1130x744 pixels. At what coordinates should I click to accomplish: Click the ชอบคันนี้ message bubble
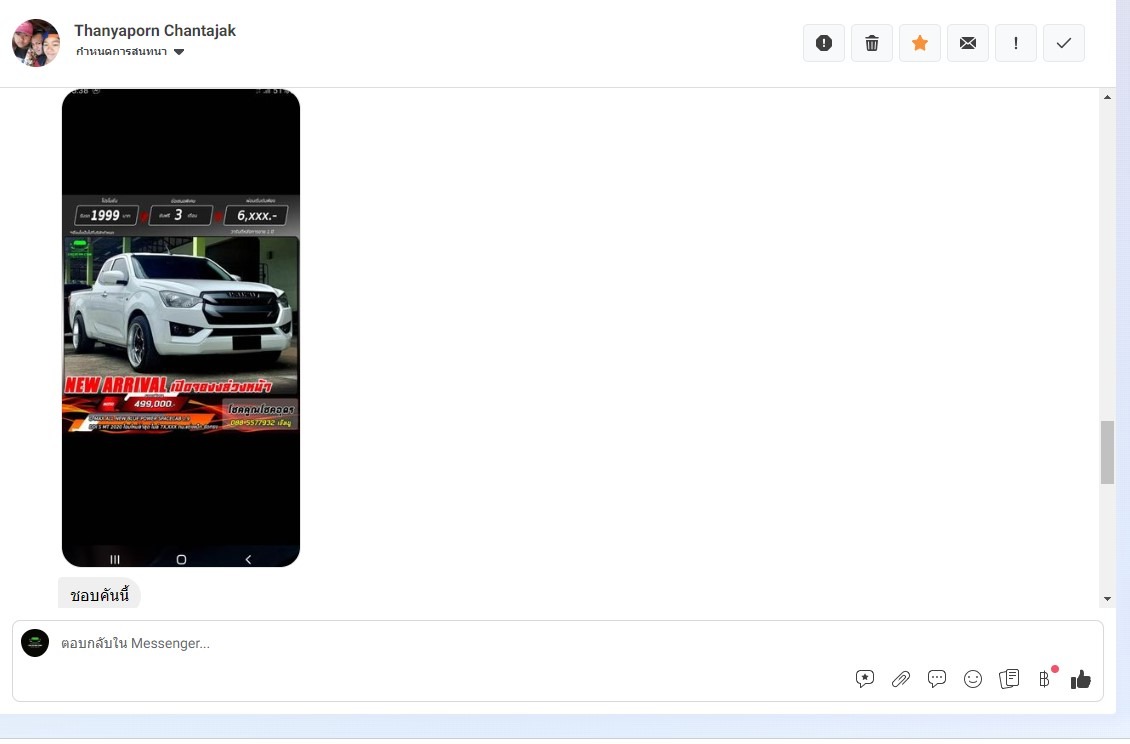99,594
